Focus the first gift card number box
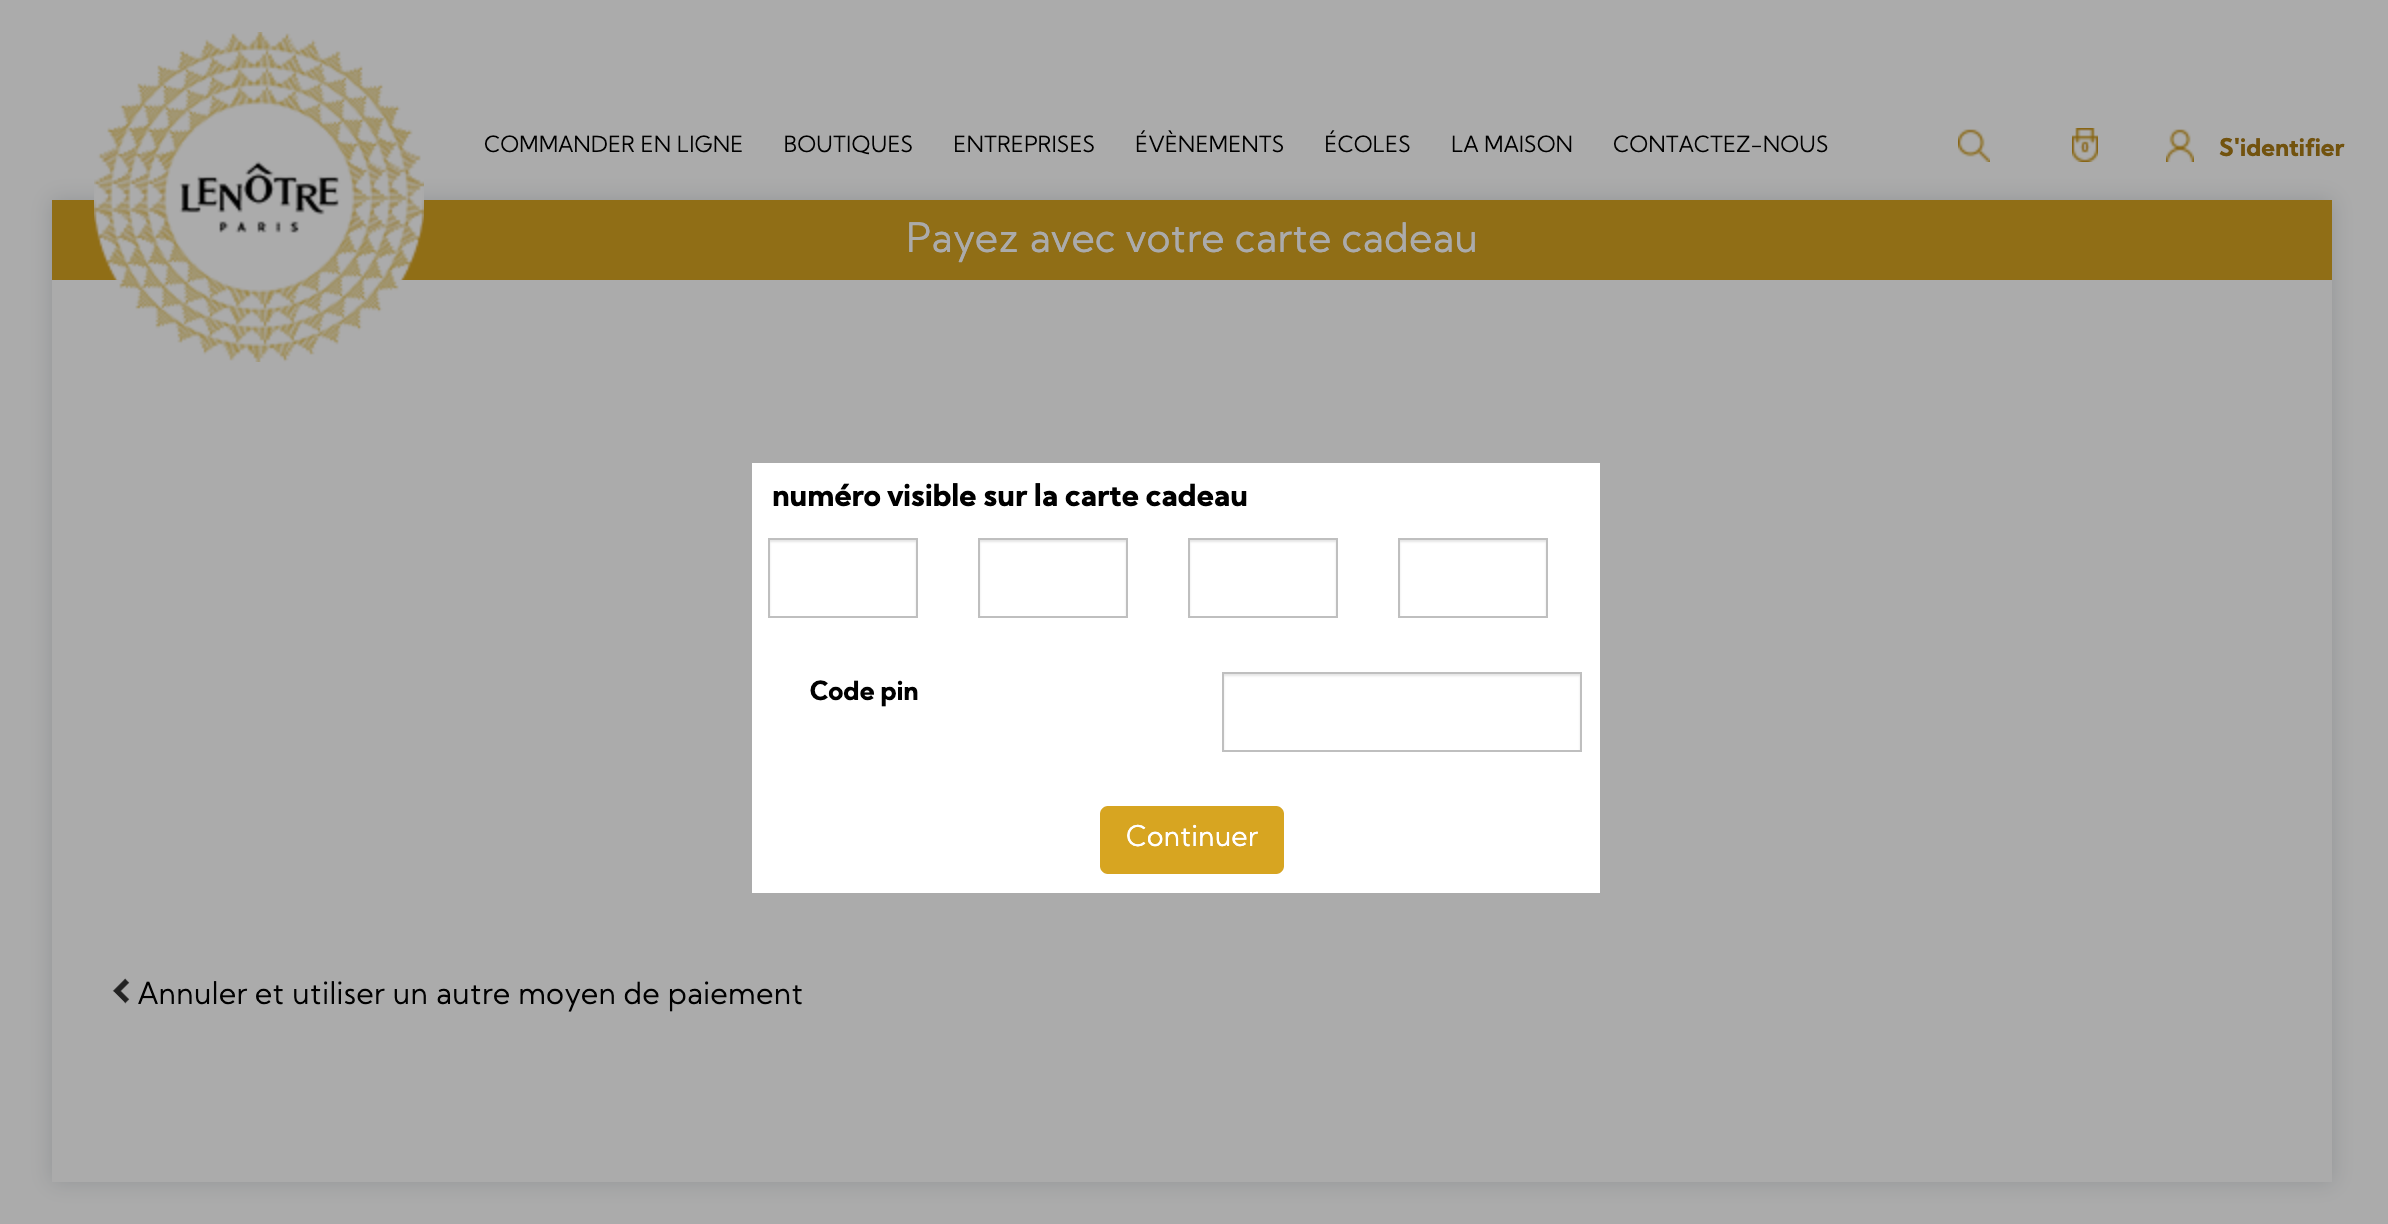Screen dimensions: 2388x1224 pos(843,578)
